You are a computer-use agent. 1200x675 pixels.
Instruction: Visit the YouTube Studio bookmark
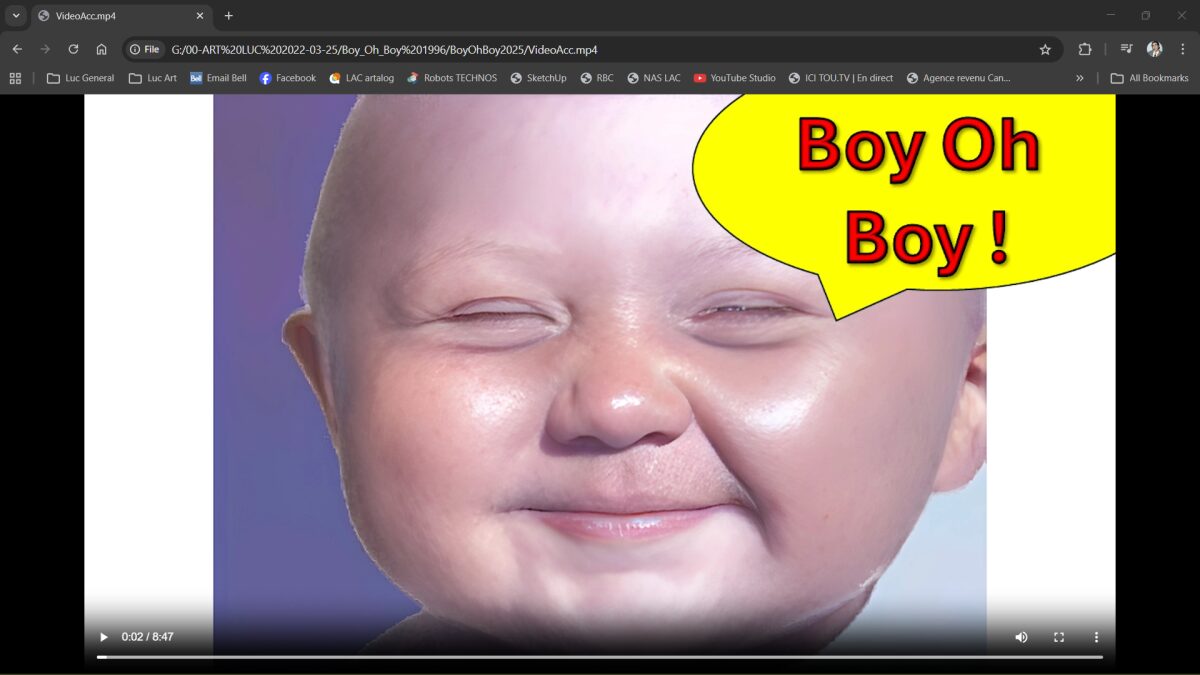[735, 77]
